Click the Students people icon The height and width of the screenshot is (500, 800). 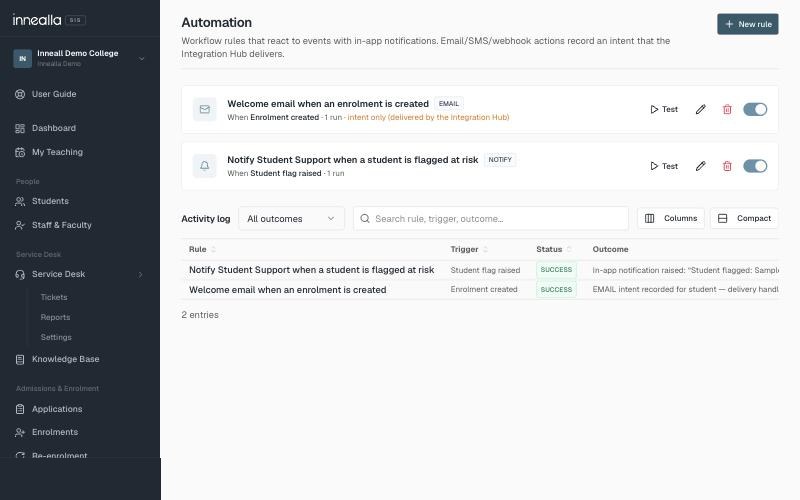(20, 201)
